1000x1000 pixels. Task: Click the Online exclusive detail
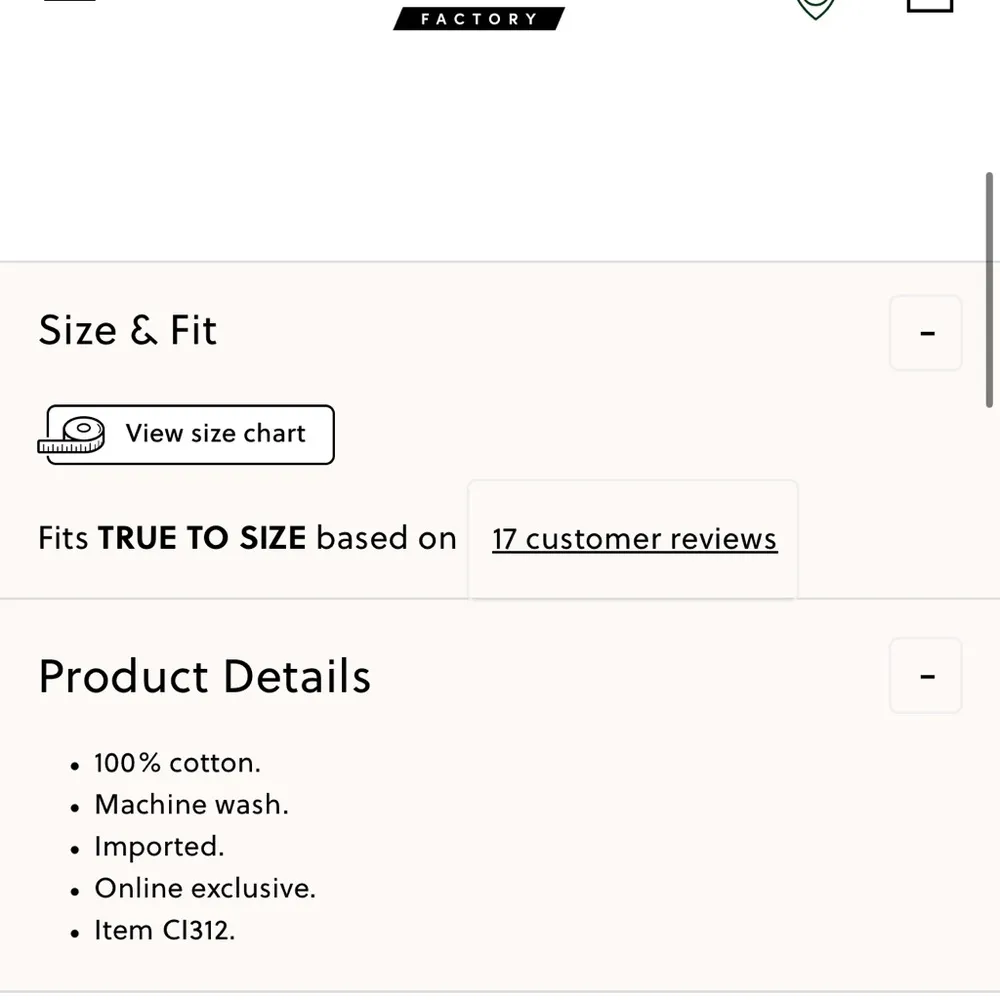click(205, 889)
